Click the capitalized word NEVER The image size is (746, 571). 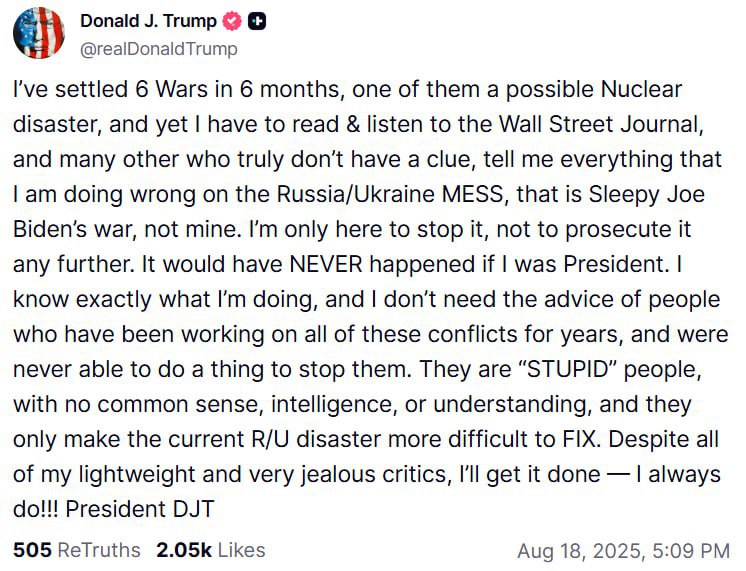coord(326,264)
